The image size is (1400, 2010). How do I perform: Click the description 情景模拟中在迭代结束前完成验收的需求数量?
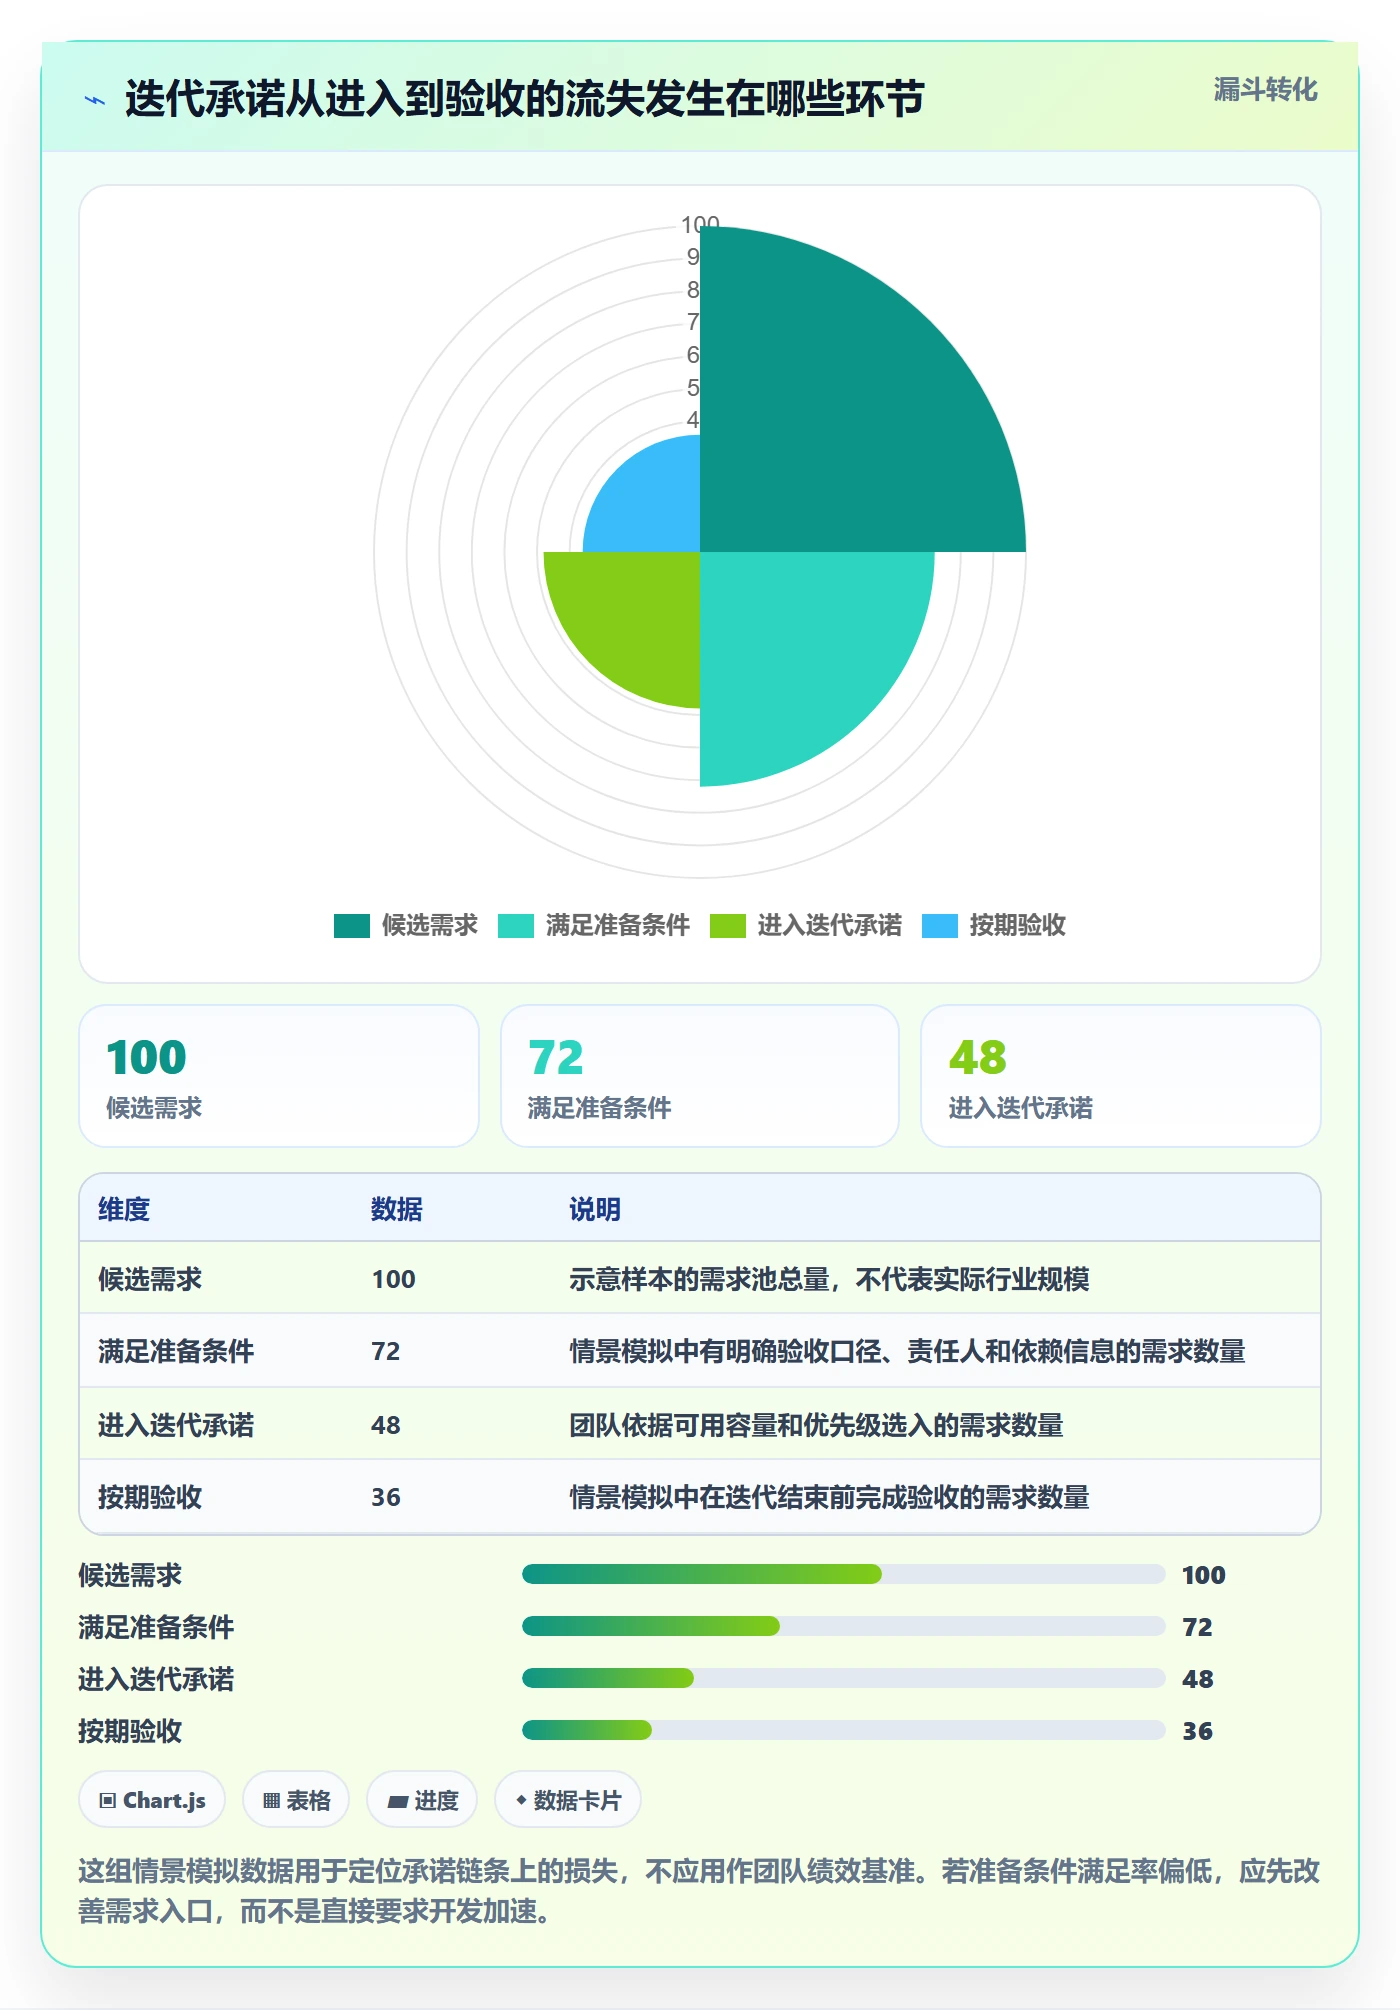pyautogui.click(x=829, y=1497)
